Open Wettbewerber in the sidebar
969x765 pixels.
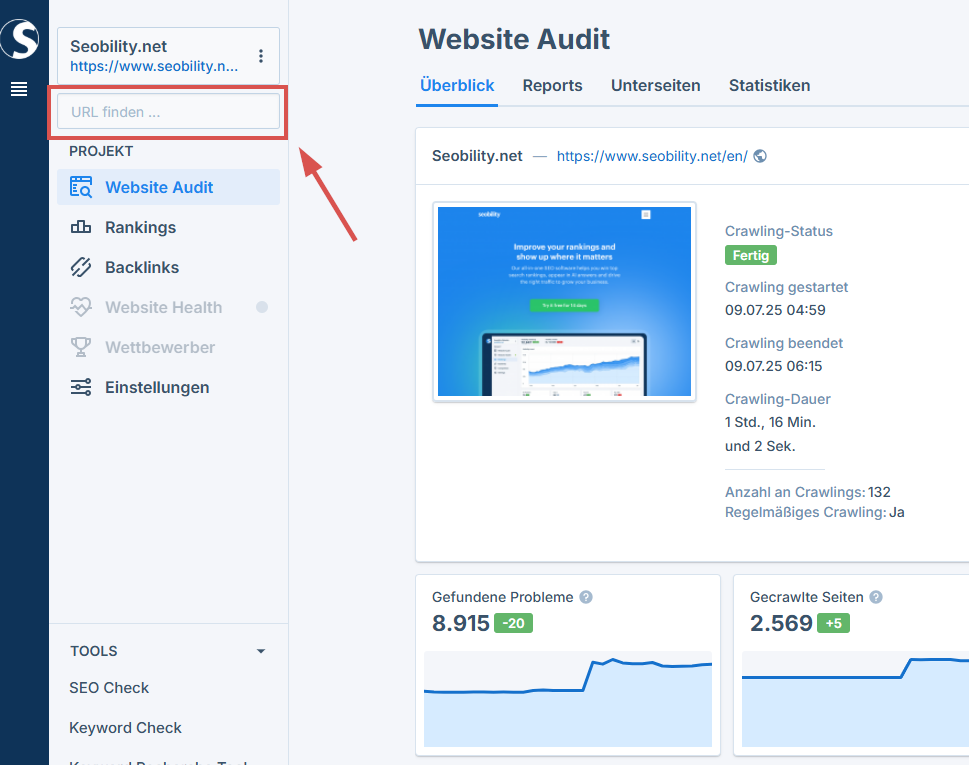(x=168, y=347)
